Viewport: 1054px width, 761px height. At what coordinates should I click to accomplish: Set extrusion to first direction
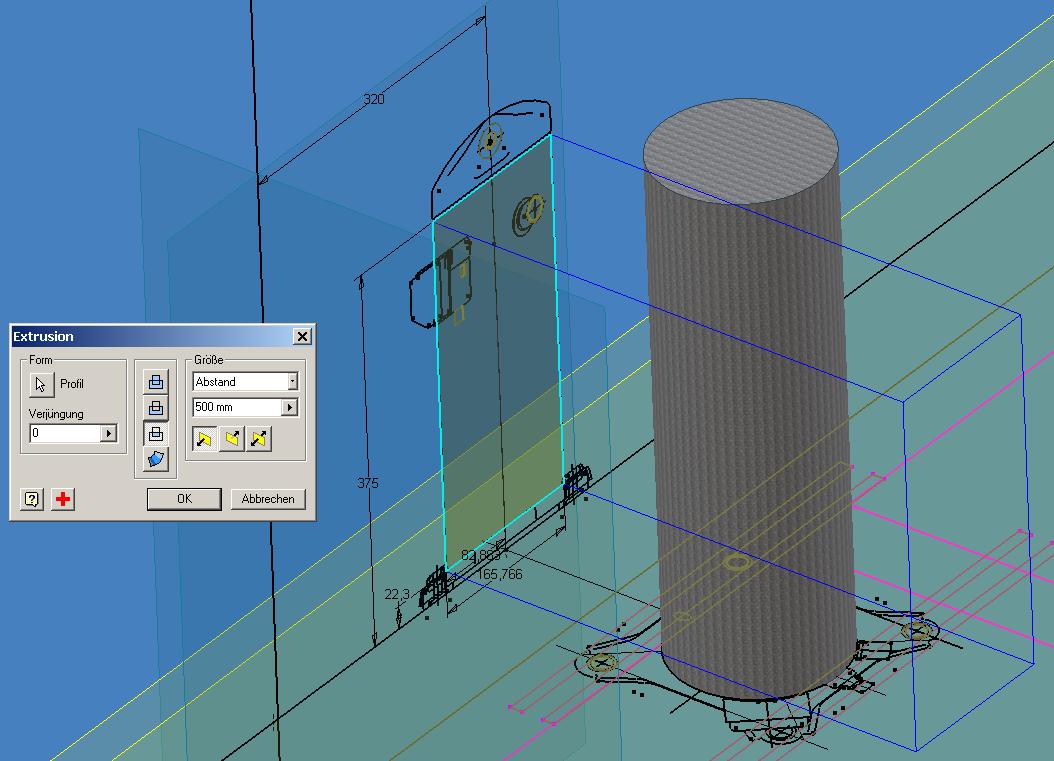(x=205, y=438)
